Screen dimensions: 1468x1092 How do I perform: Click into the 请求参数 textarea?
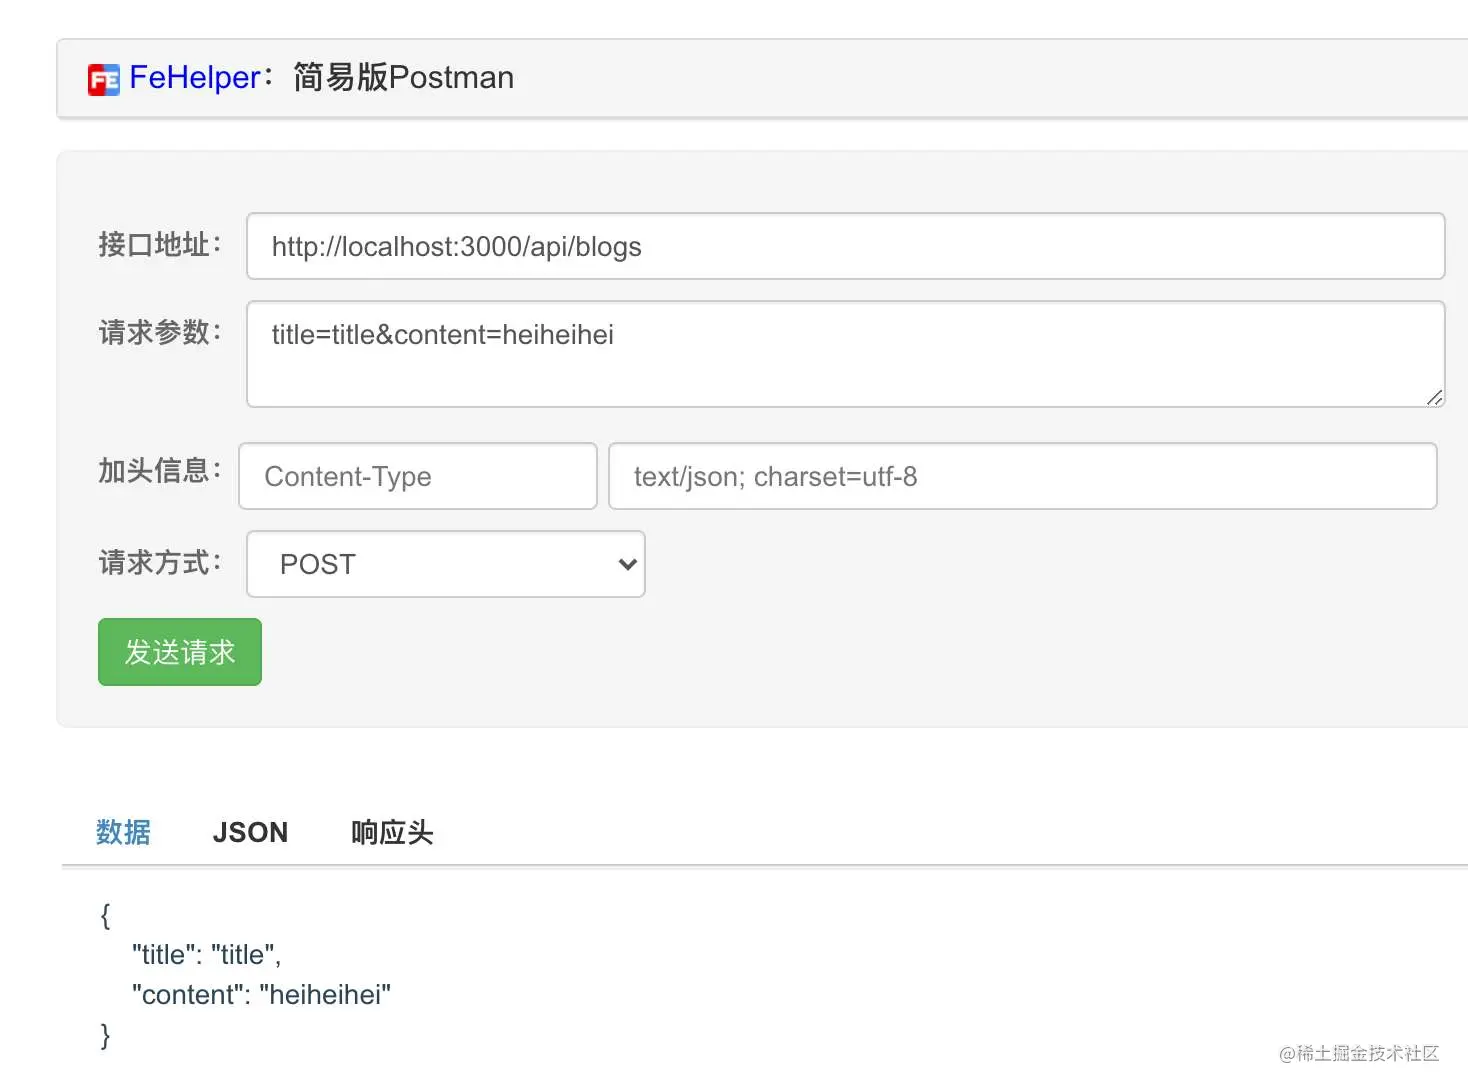point(845,354)
